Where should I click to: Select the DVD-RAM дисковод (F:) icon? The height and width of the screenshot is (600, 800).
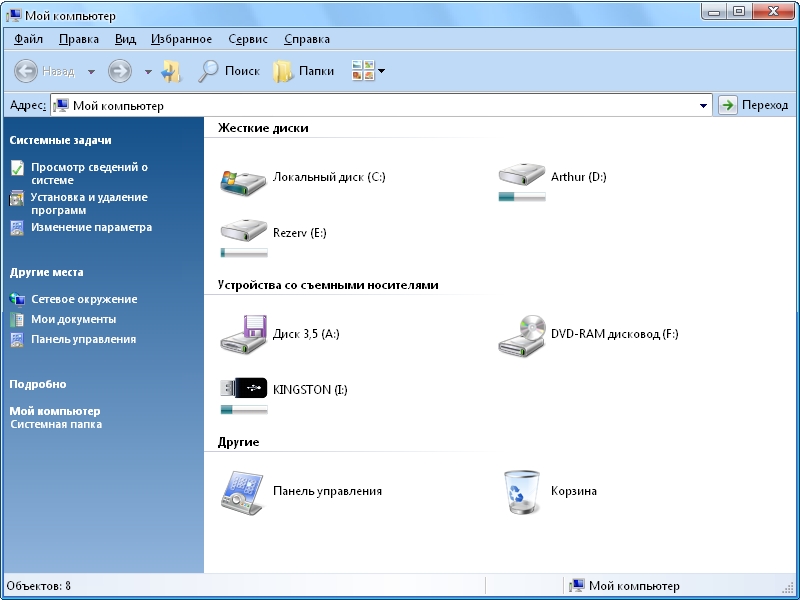point(521,335)
